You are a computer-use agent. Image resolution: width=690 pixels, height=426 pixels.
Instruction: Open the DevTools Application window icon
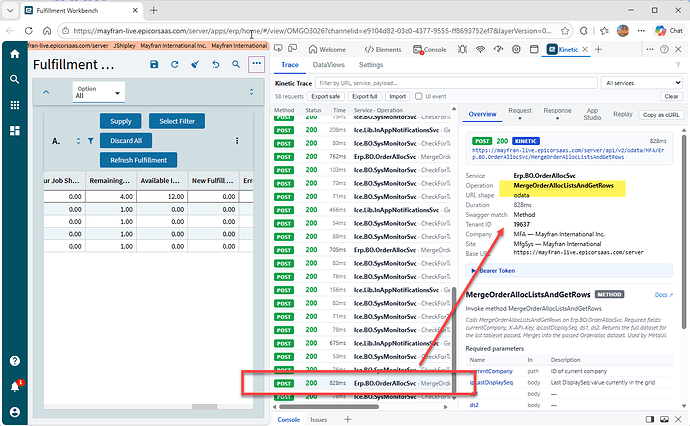(534, 49)
